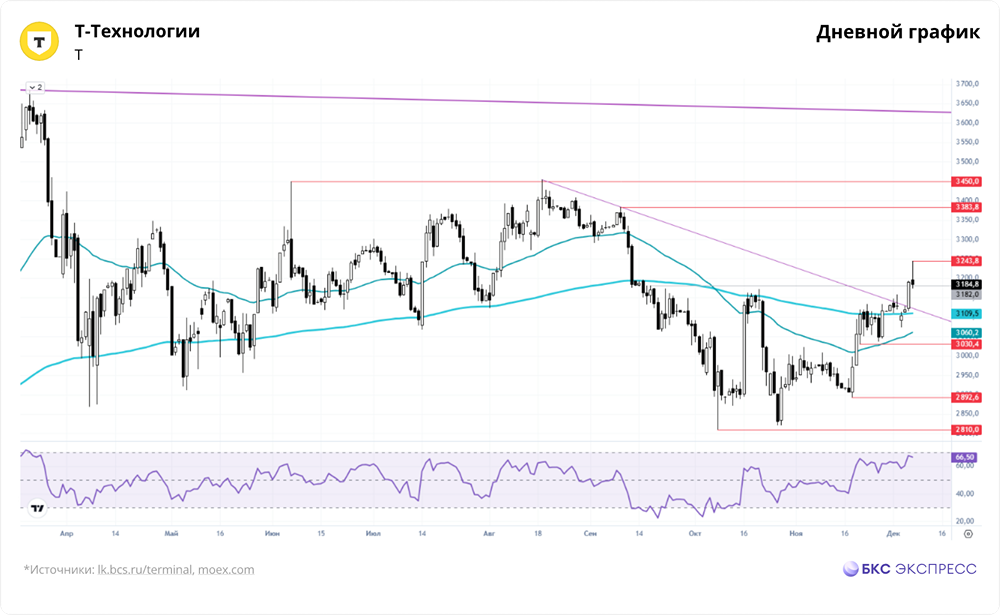Click the red 2810,0 support level label

coord(965,430)
